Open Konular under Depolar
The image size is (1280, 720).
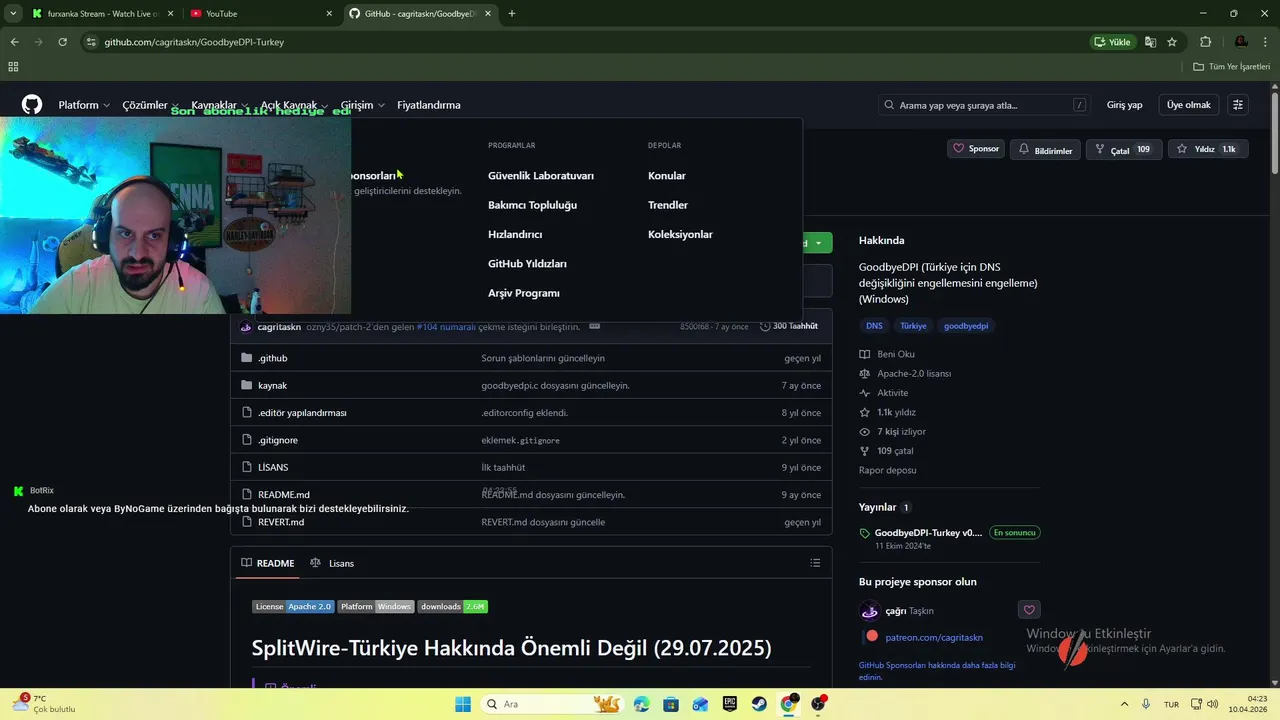(x=667, y=176)
